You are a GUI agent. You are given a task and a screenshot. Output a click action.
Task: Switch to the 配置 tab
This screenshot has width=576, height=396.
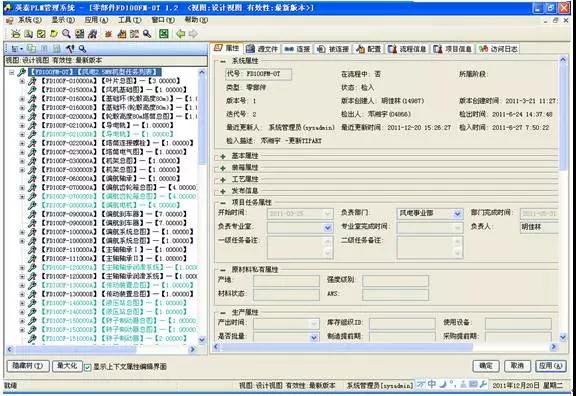(368, 48)
